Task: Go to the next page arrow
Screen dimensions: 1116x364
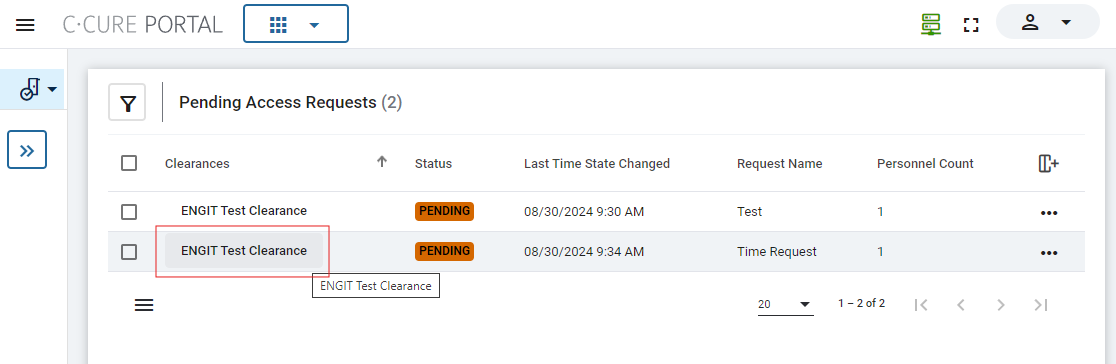Action: click(x=1001, y=305)
